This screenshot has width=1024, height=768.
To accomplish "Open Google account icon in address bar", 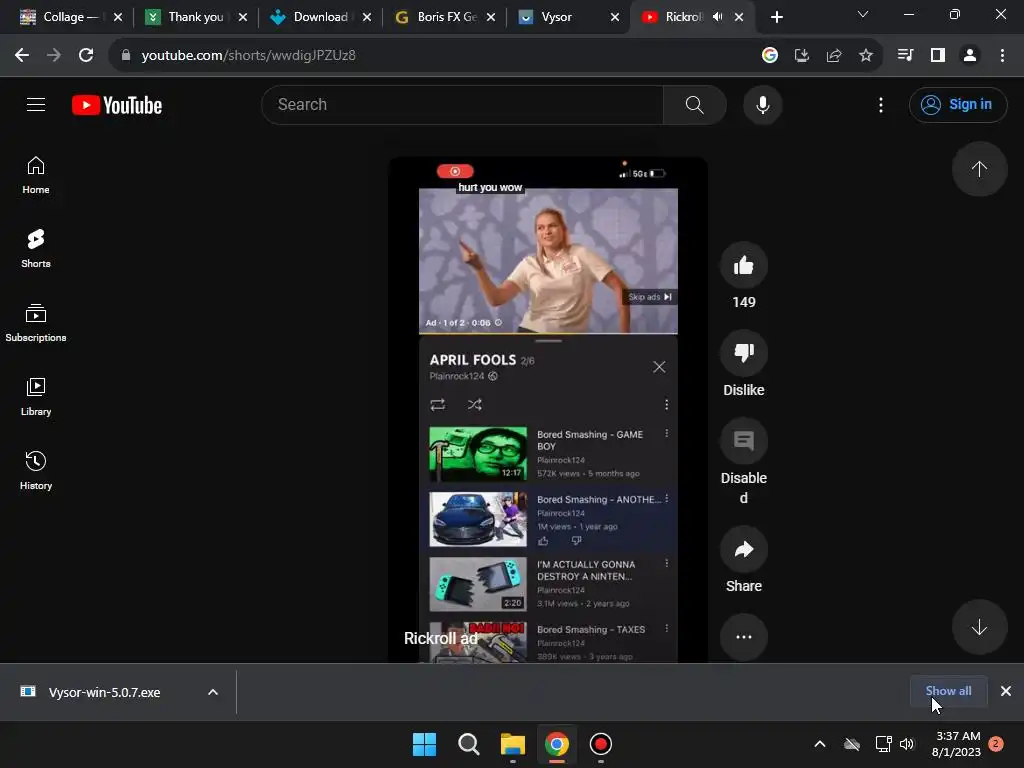I will pyautogui.click(x=769, y=56).
